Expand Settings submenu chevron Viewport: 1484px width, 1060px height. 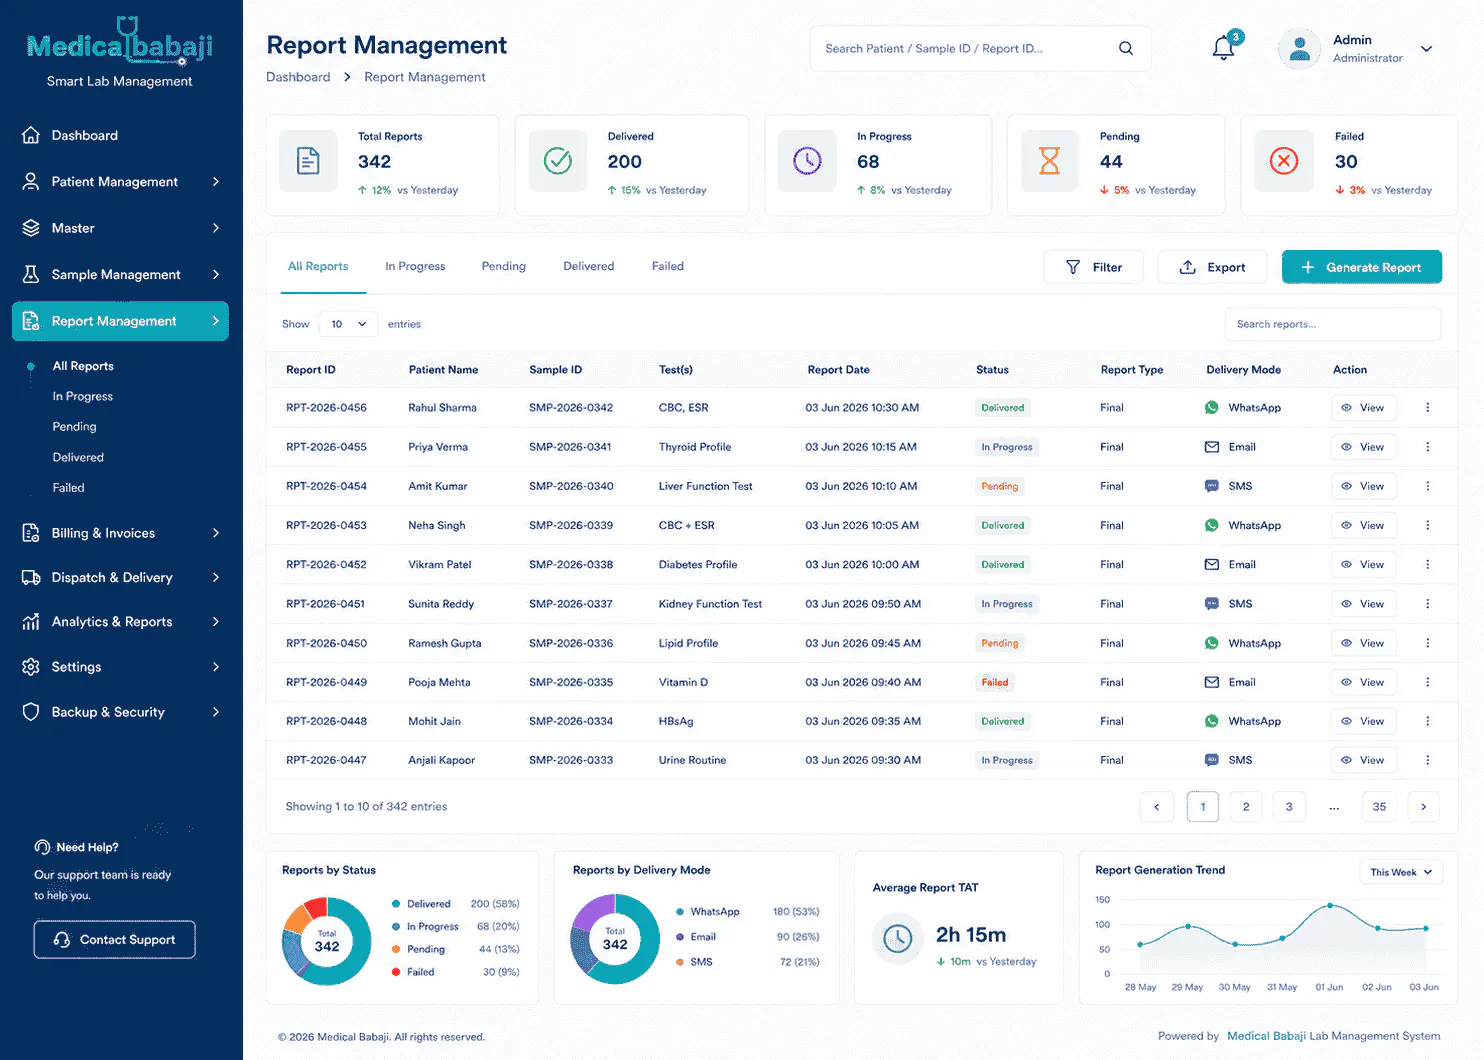(x=216, y=666)
